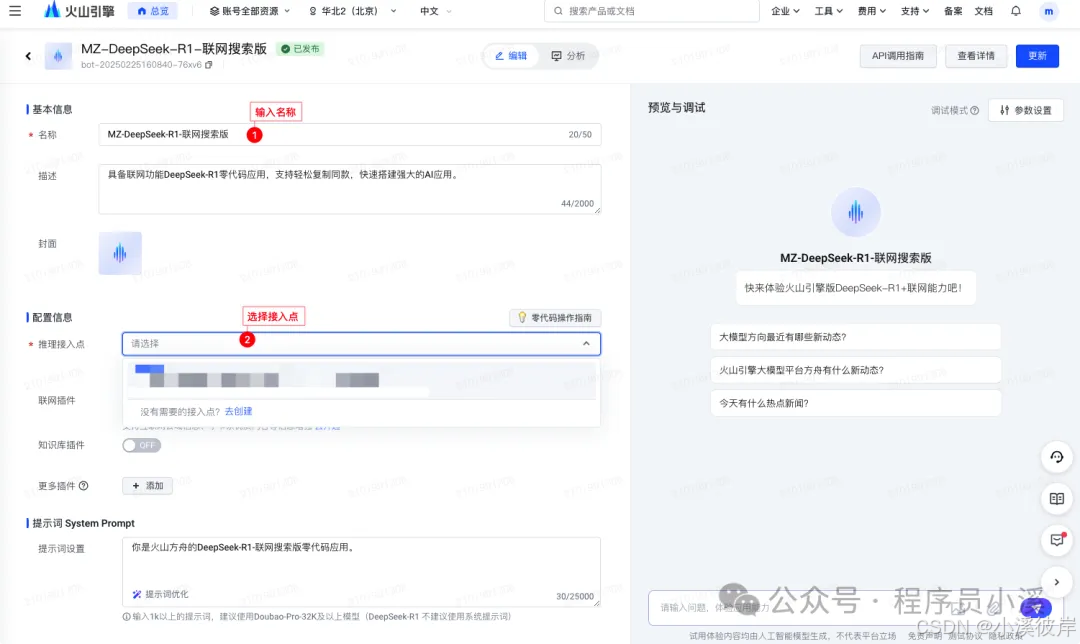Click the cover image thumbnail

[x=120, y=253]
